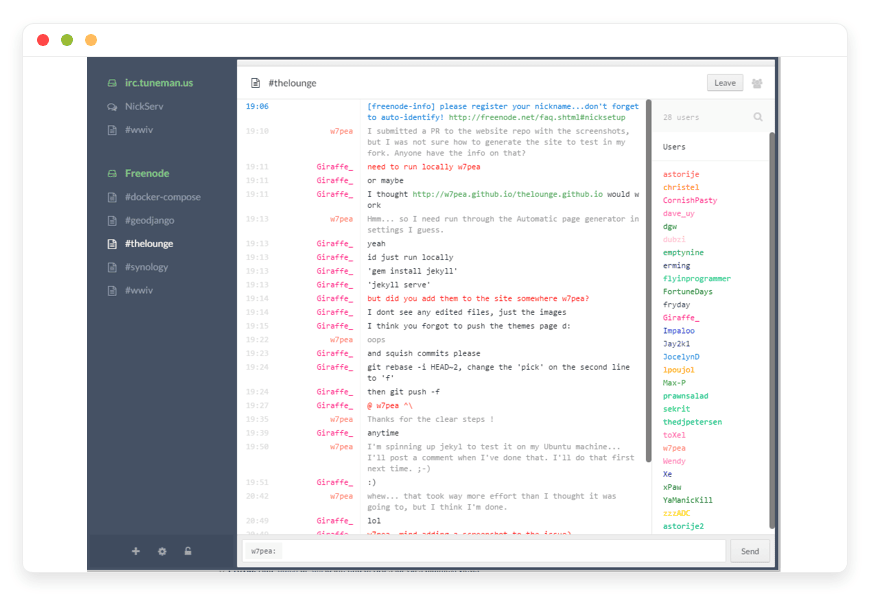Select the irc.tuneman.us network
The height and width of the screenshot is (595, 870).
(159, 83)
